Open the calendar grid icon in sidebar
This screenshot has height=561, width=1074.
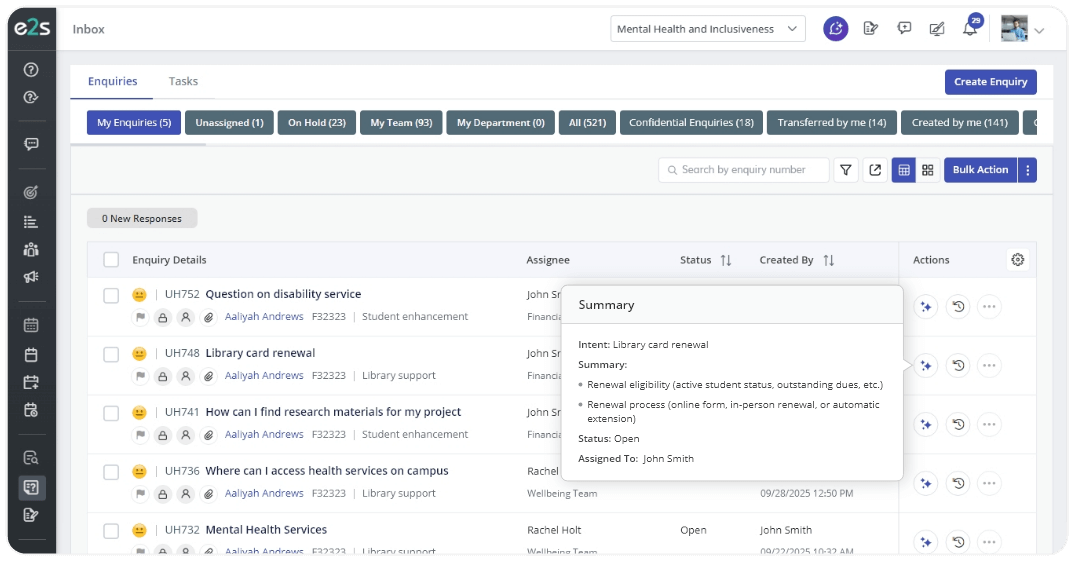click(x=31, y=325)
